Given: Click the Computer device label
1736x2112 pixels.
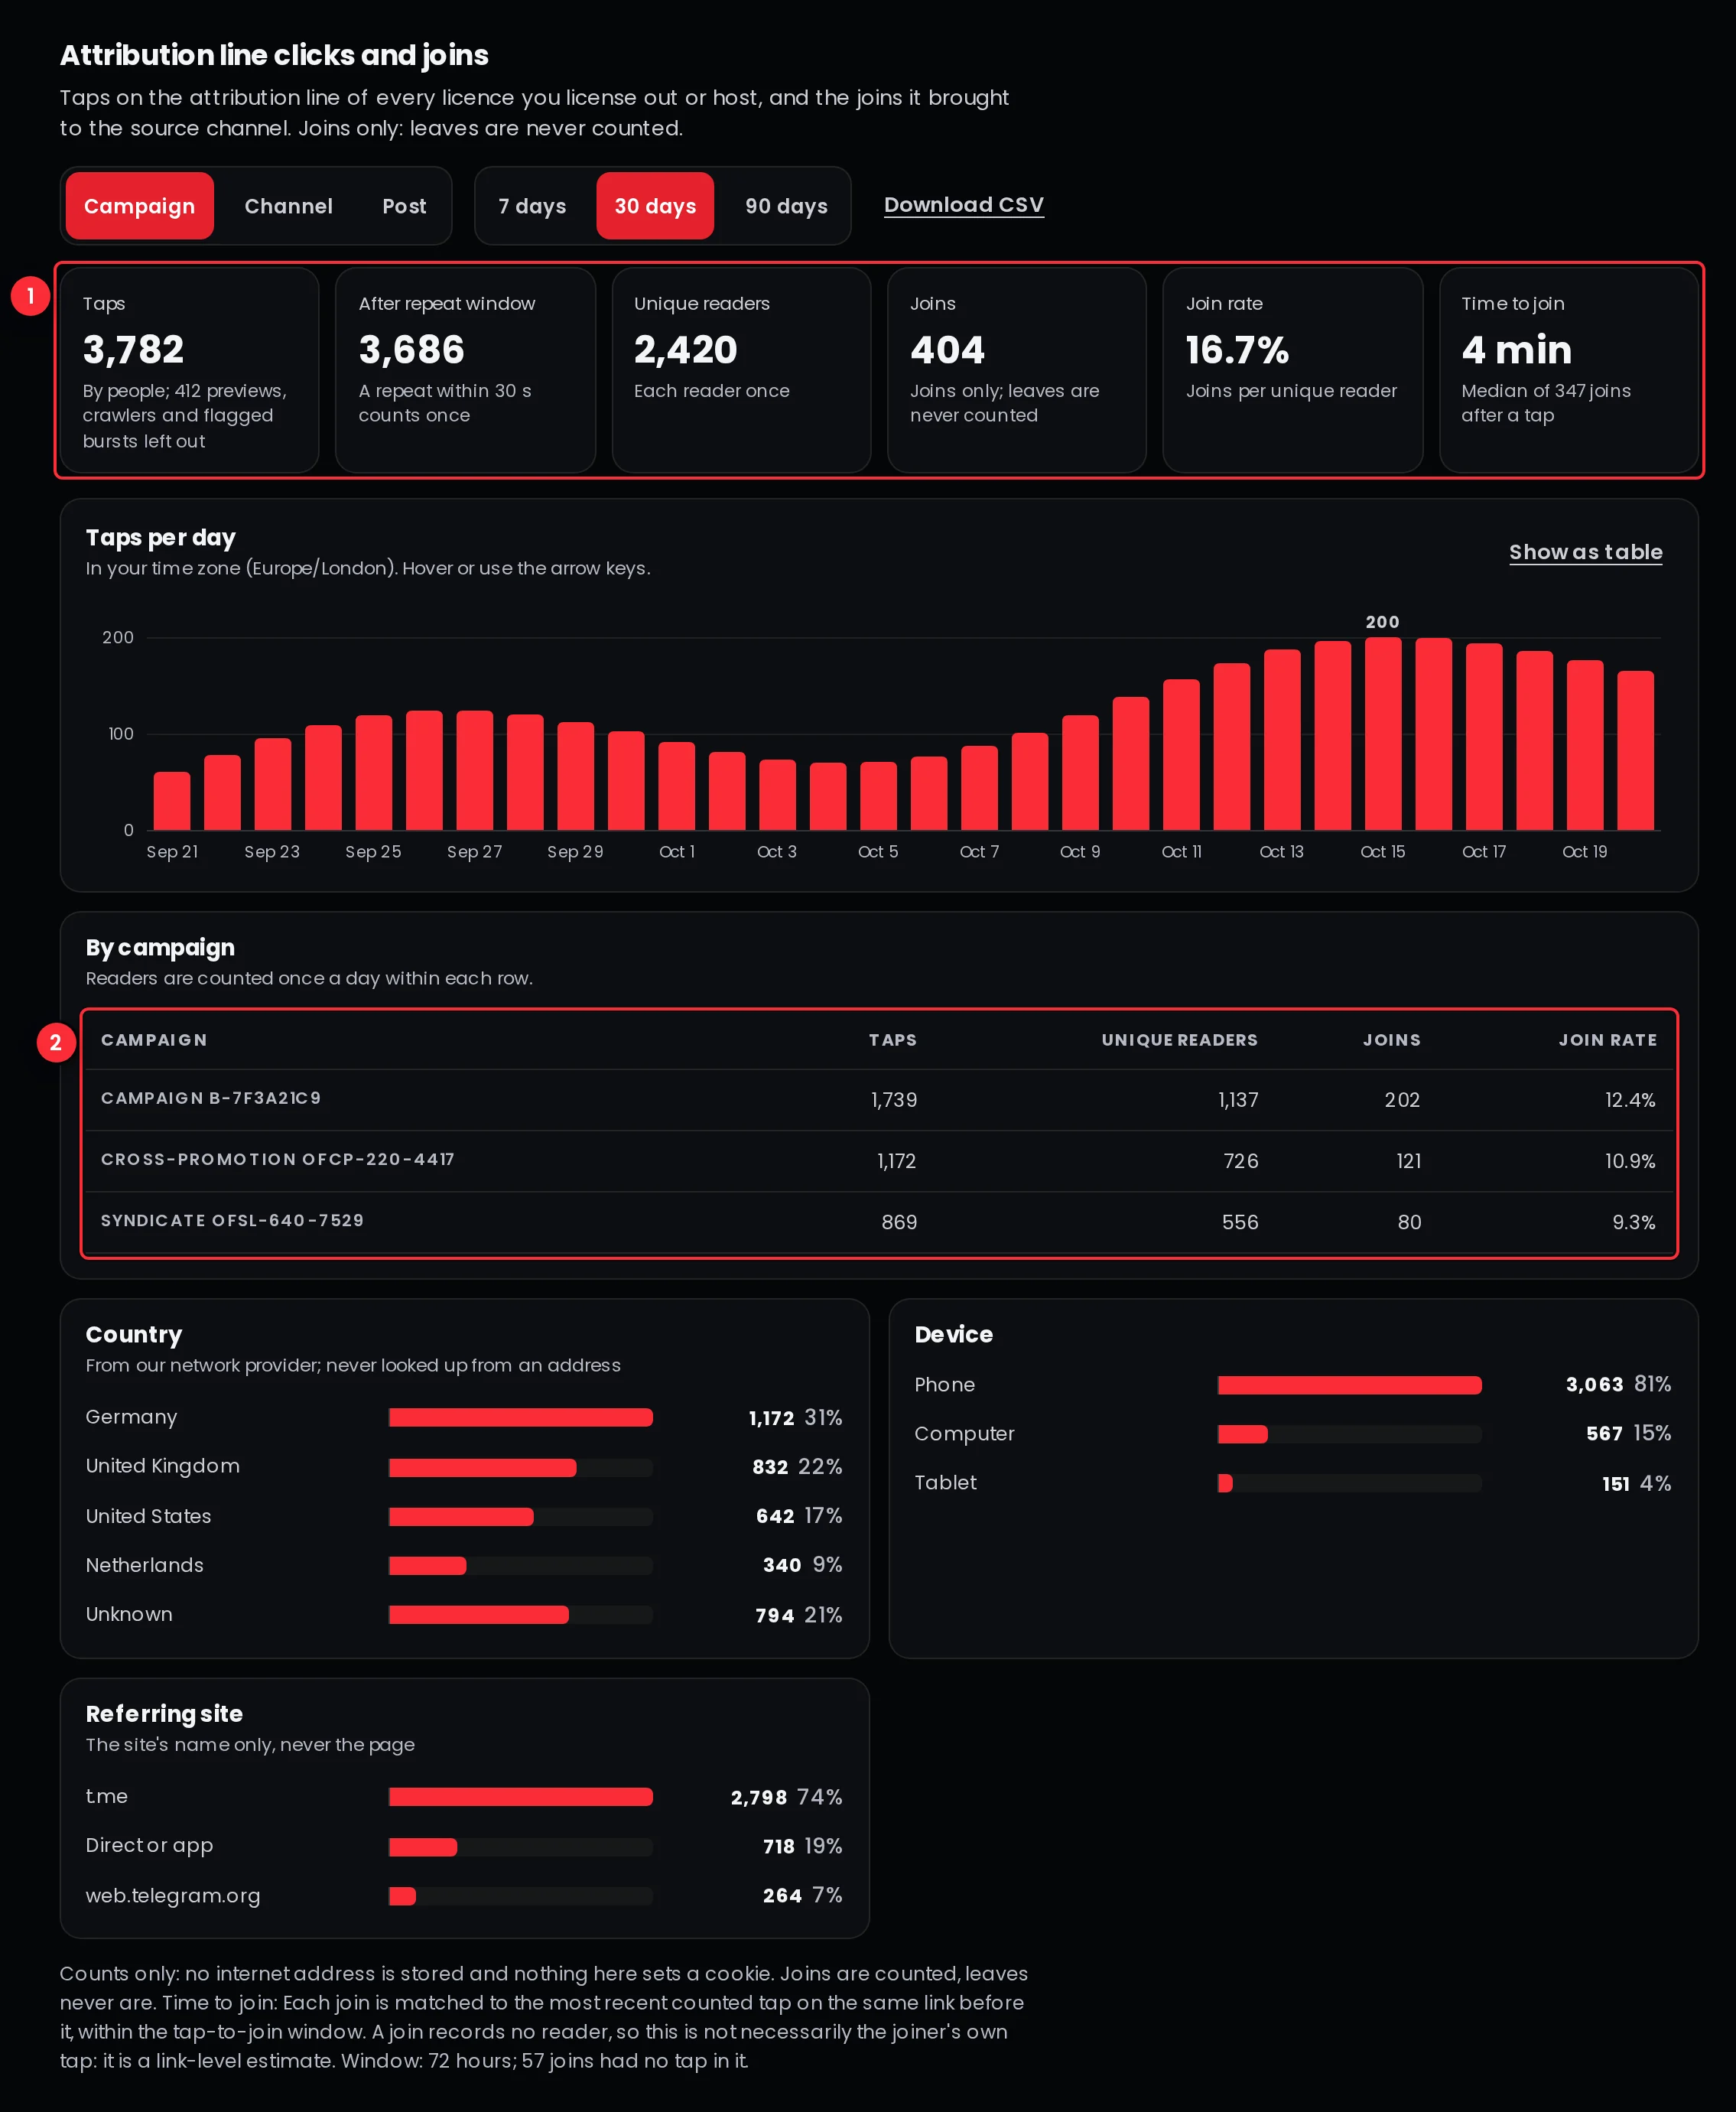Looking at the screenshot, I should 964,1434.
